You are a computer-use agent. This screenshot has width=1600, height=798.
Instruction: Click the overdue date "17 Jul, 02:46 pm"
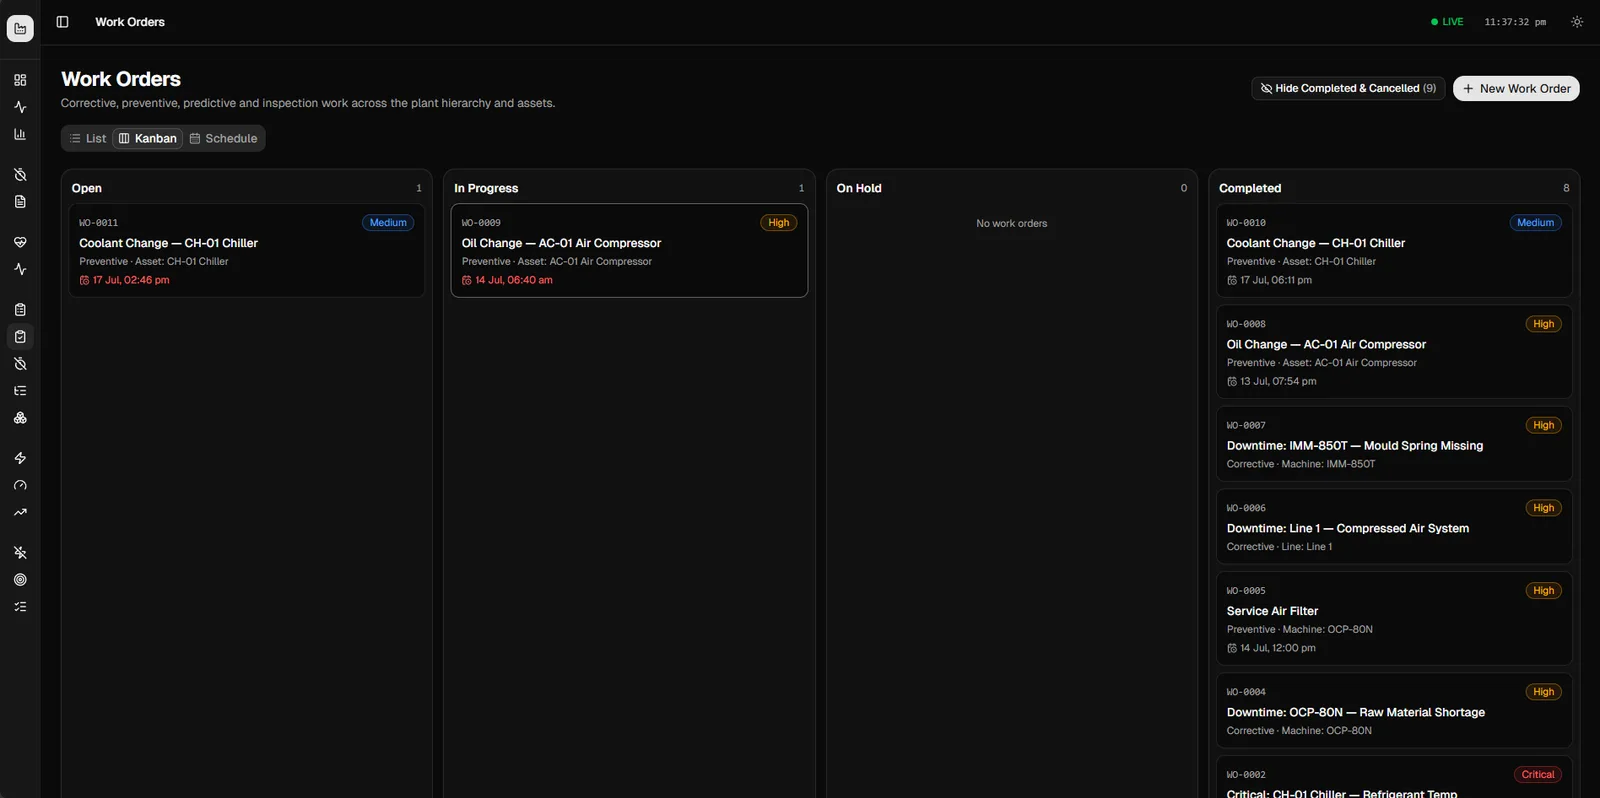pyautogui.click(x=125, y=280)
